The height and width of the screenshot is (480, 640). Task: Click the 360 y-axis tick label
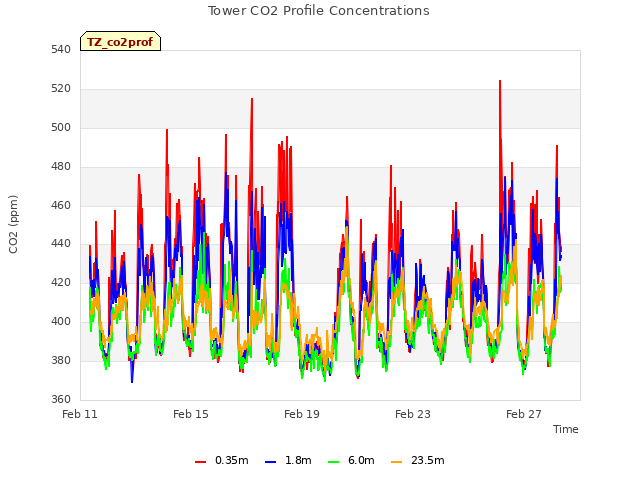point(61,399)
